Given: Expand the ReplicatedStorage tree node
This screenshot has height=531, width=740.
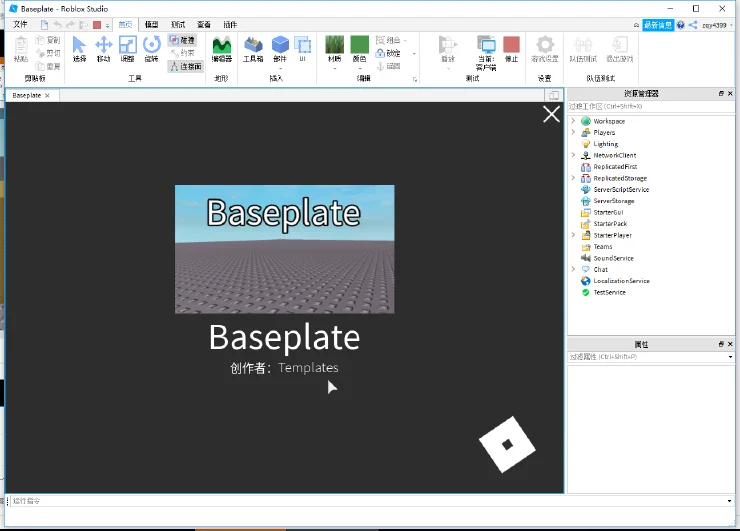Looking at the screenshot, I should 573,178.
